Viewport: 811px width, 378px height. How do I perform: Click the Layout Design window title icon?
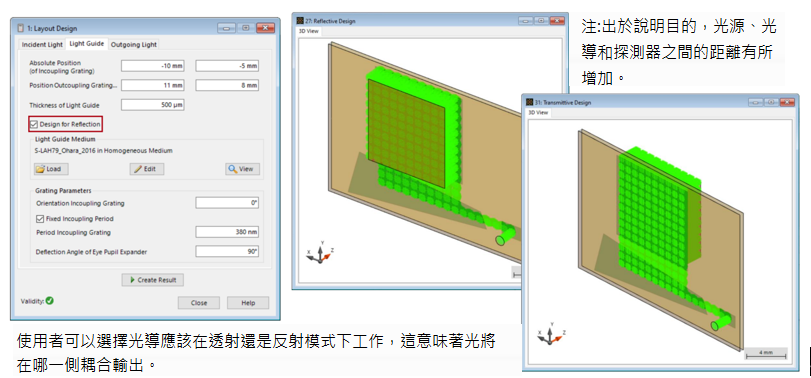(21, 28)
